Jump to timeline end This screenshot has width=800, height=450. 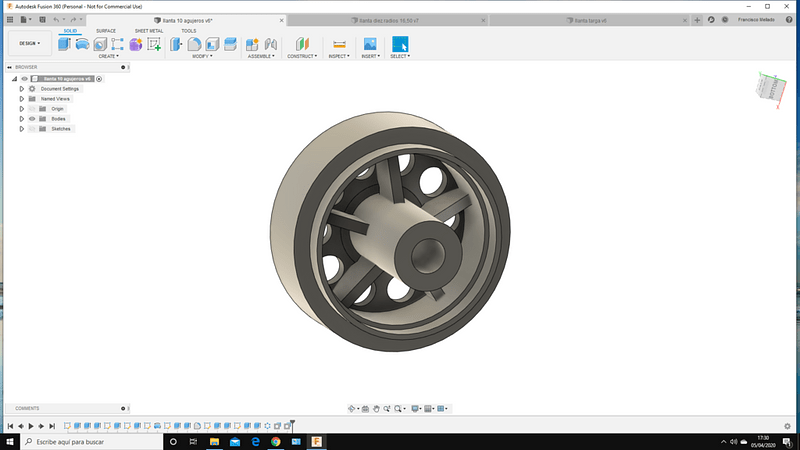[x=52, y=426]
